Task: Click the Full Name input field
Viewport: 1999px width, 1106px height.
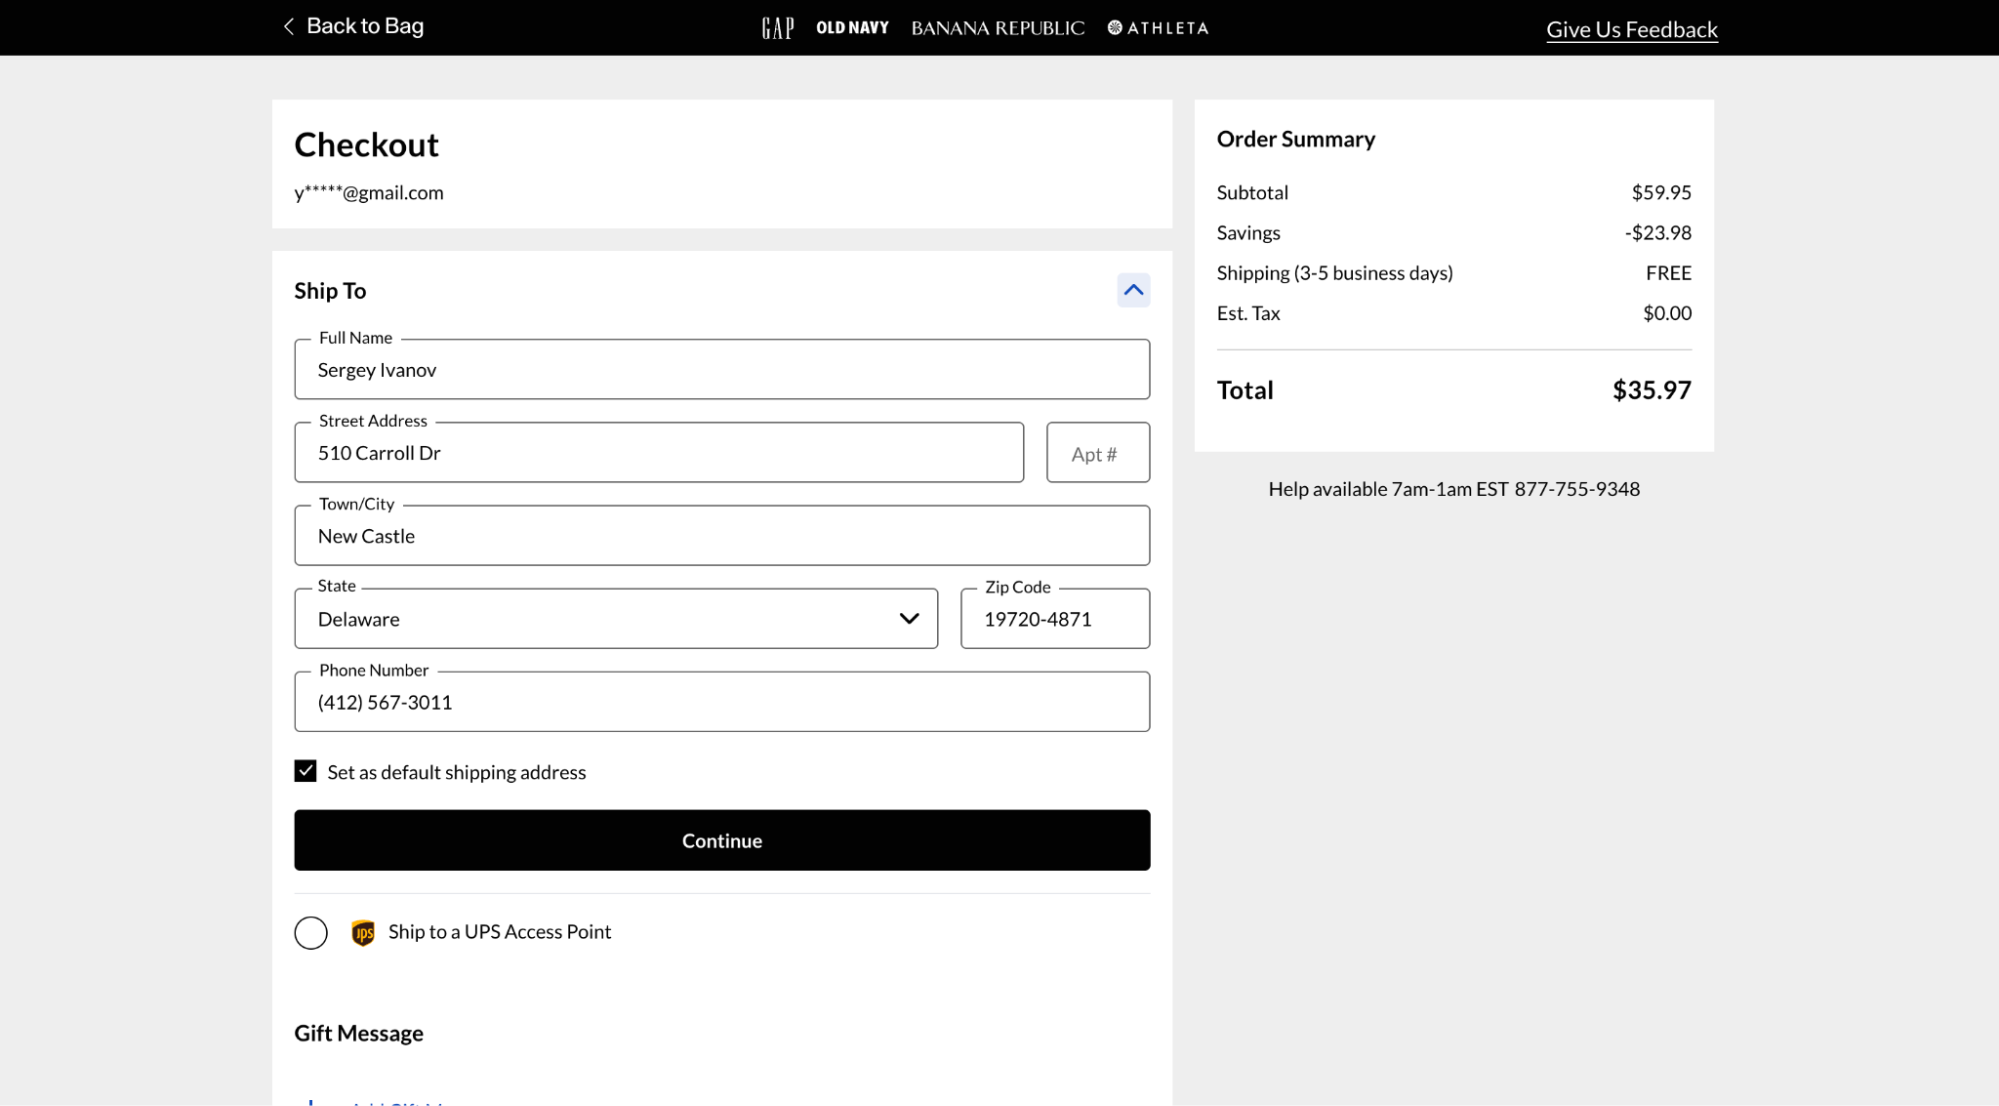Action: coord(721,370)
